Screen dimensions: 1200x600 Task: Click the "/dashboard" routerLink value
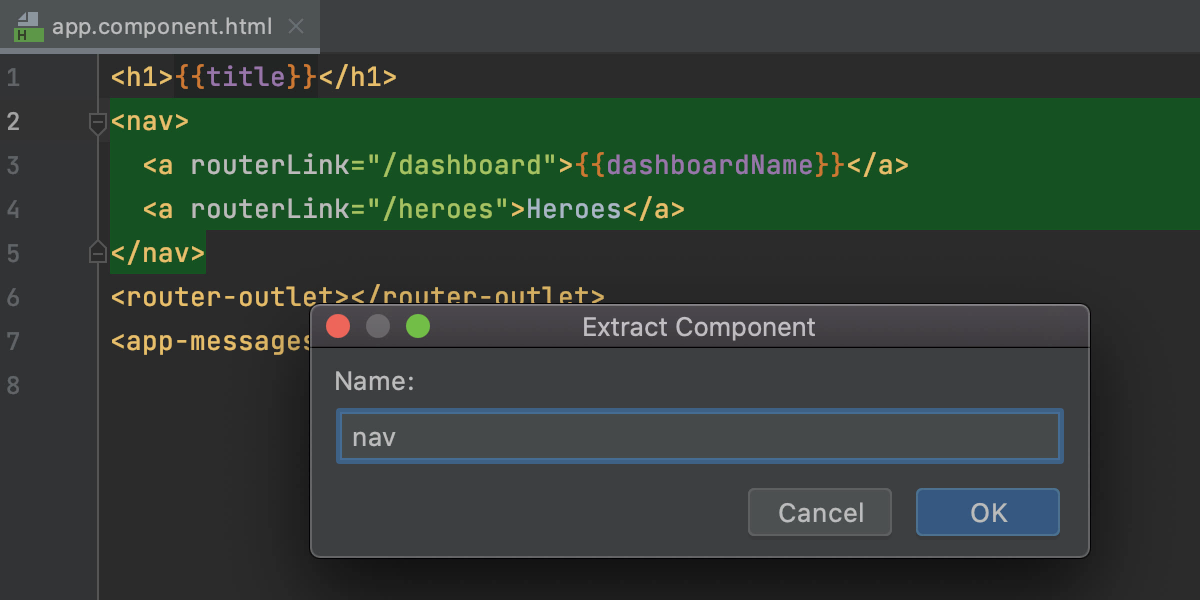click(462, 165)
